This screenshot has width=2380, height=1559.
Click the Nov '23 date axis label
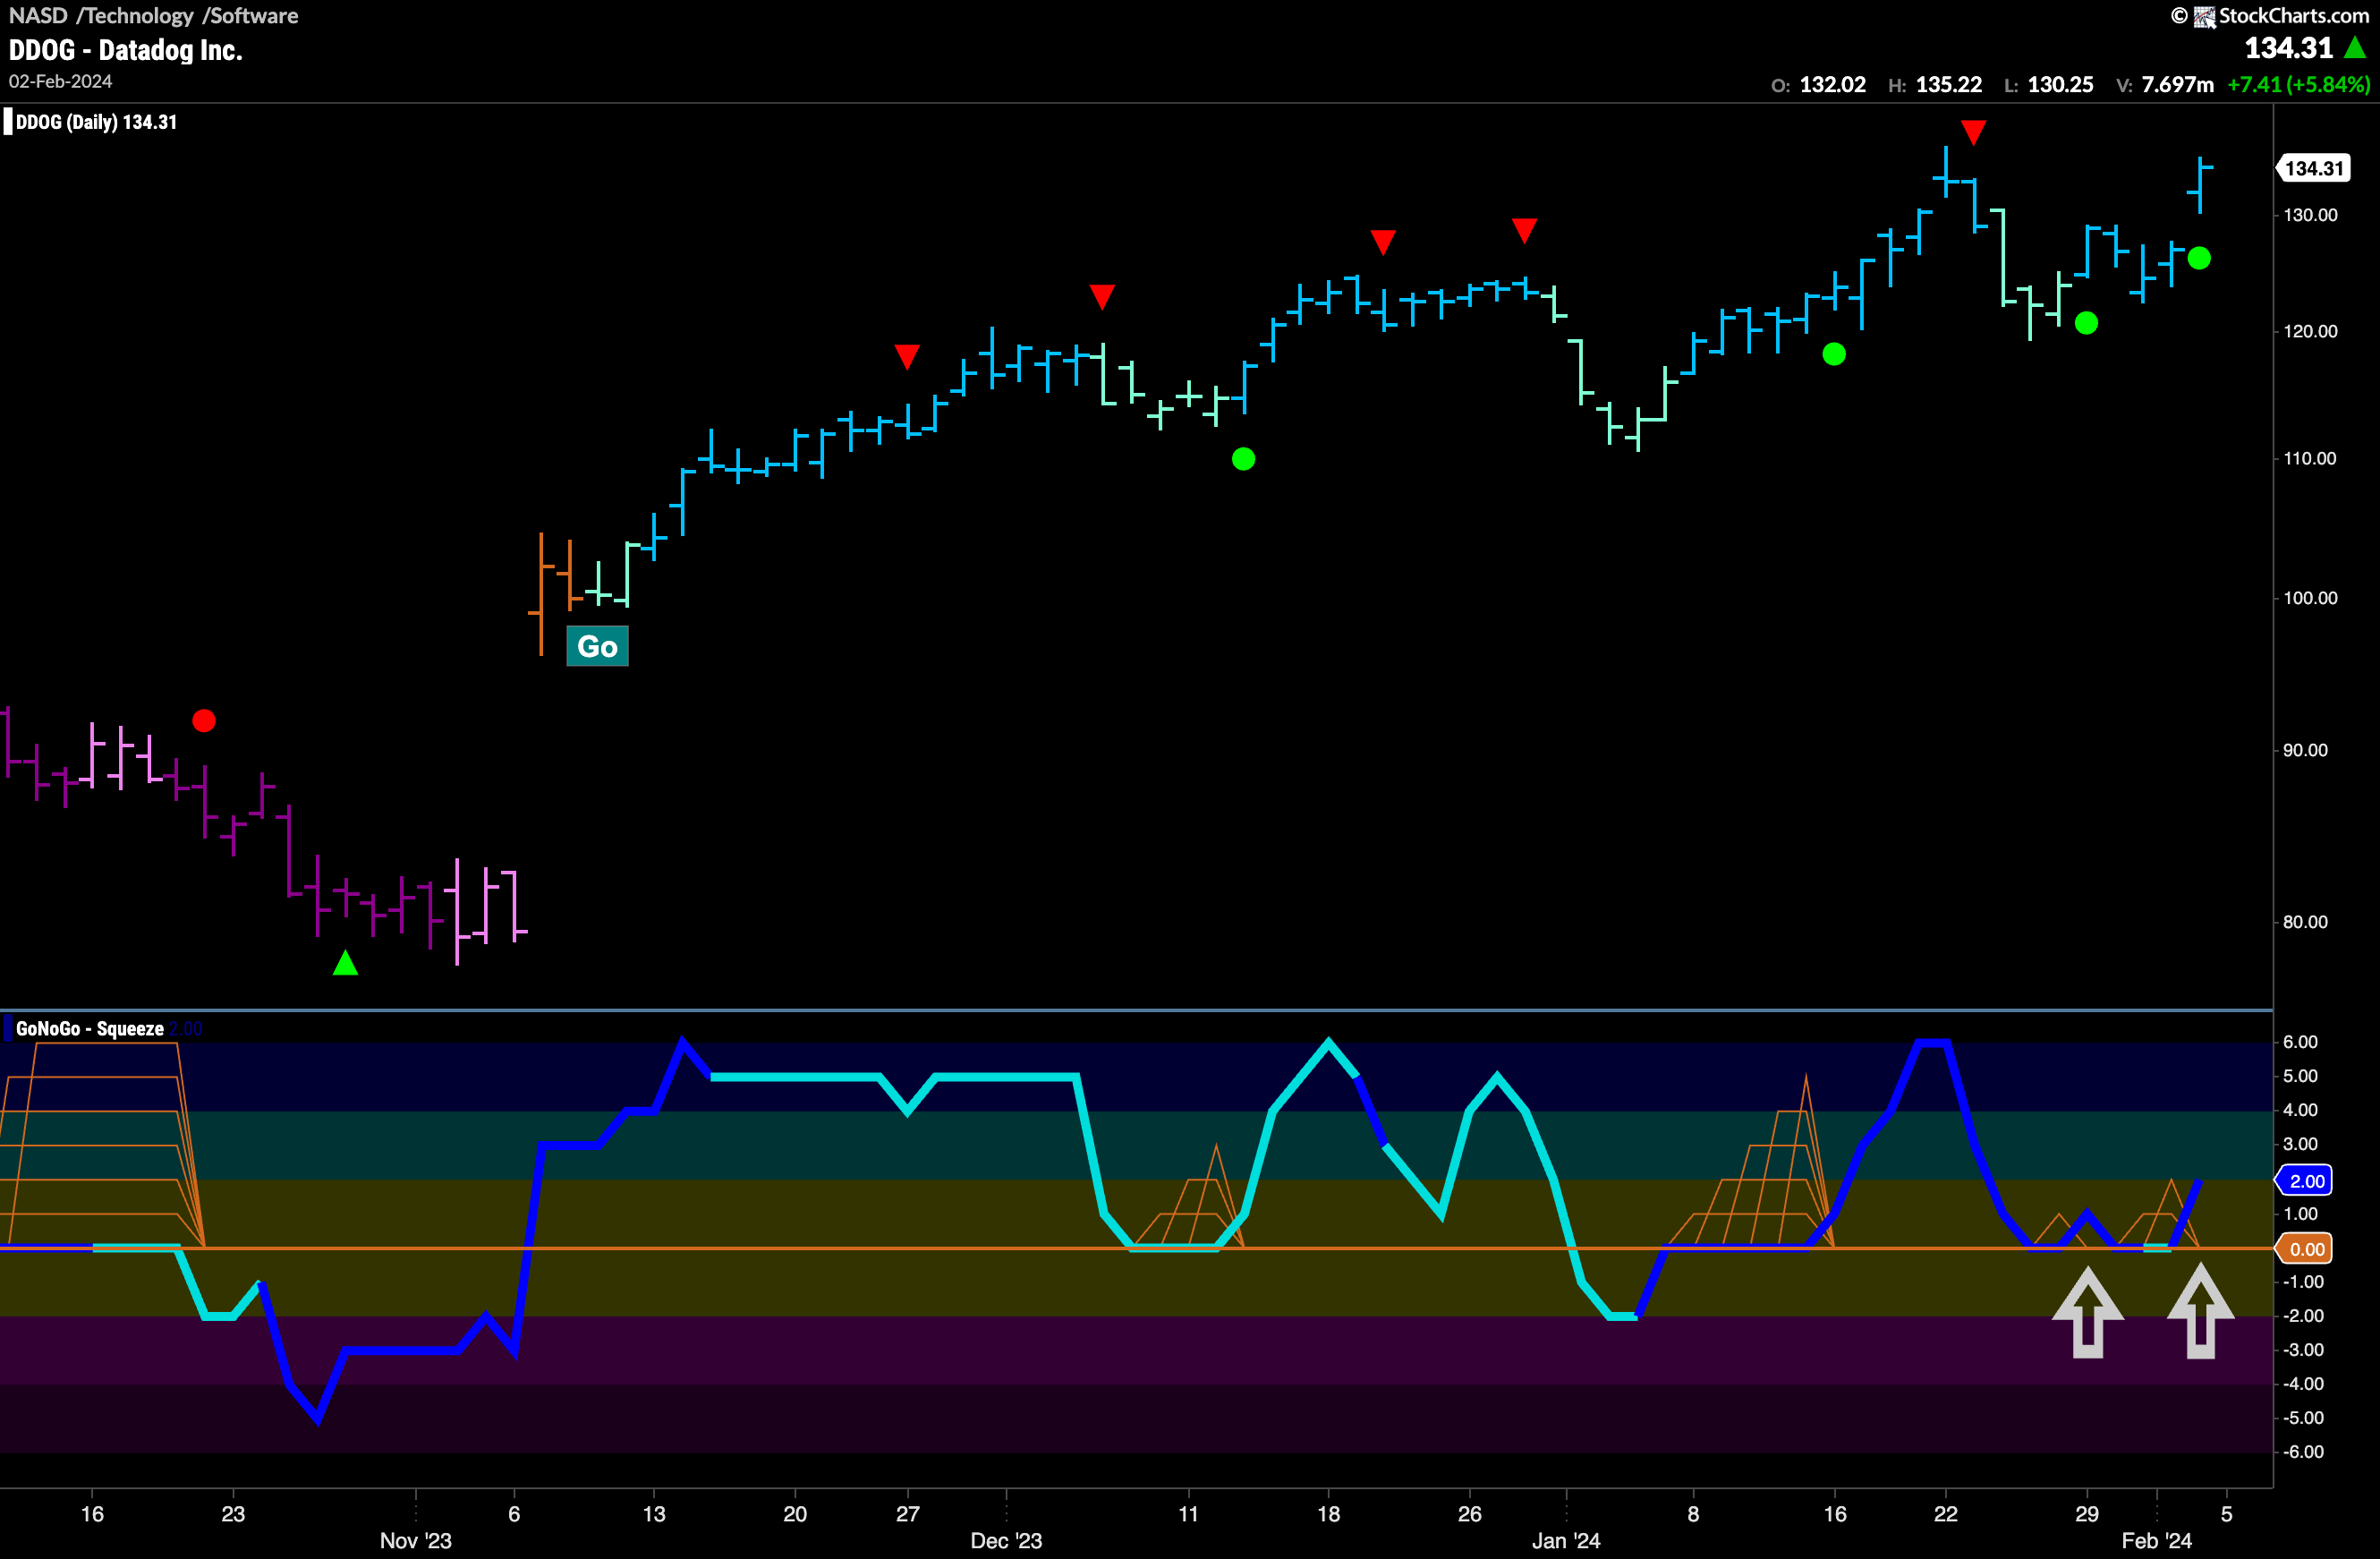[x=416, y=1541]
